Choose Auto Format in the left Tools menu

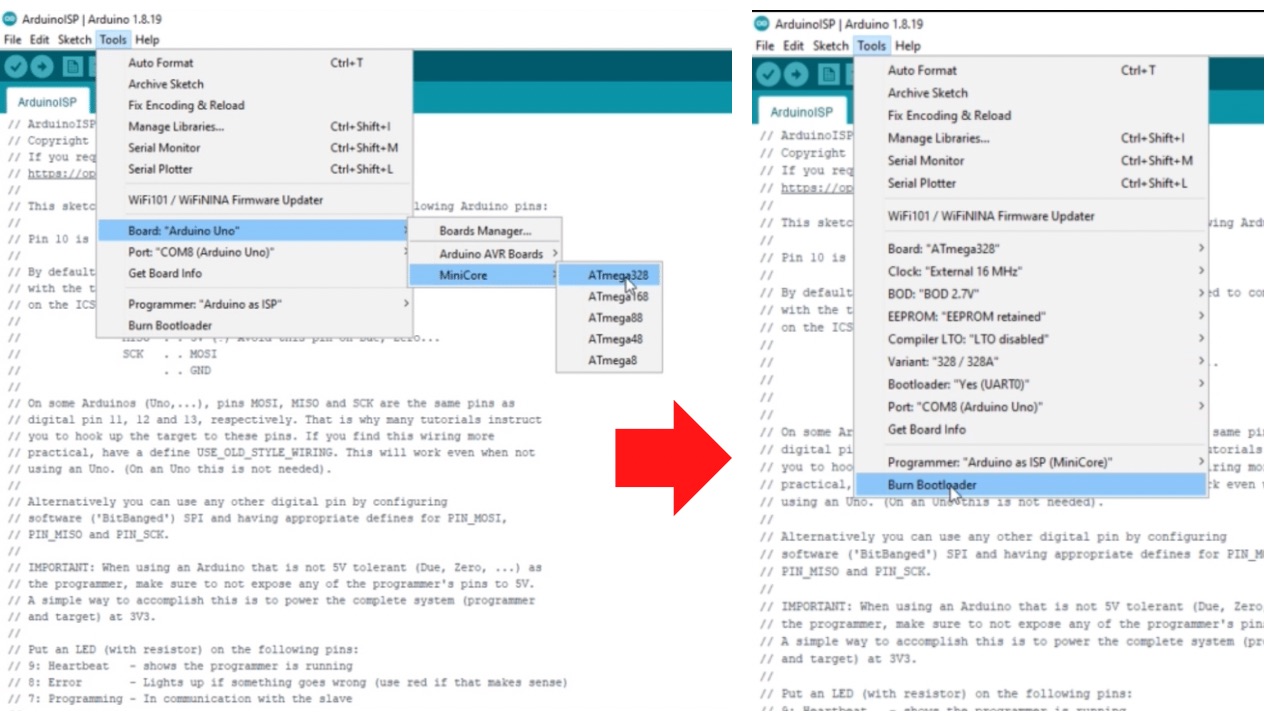click(254, 63)
